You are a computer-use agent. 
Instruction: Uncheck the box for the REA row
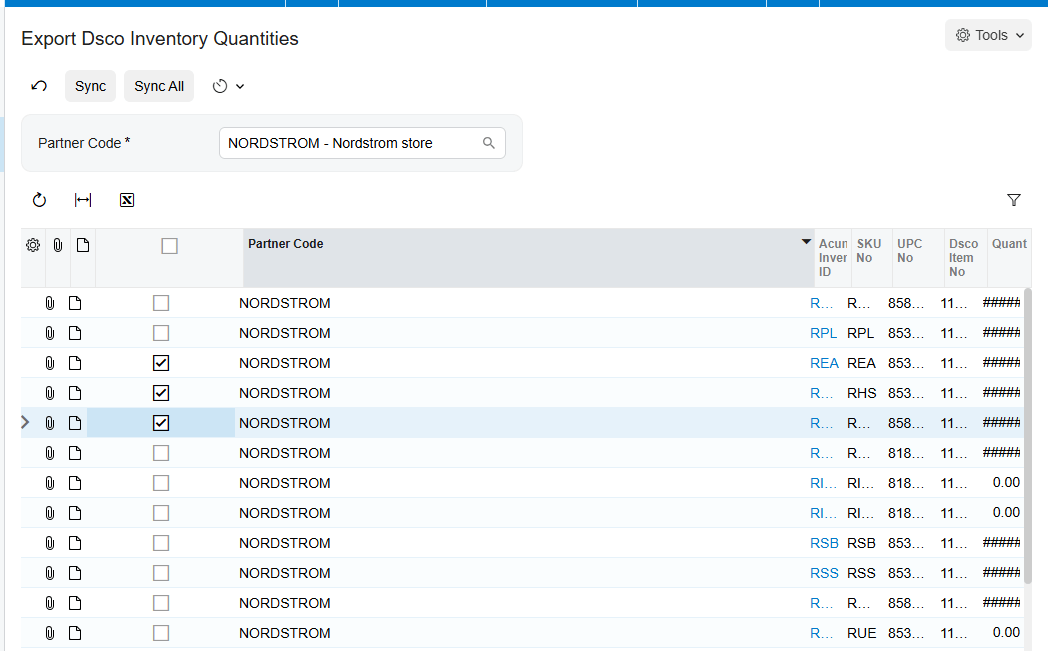(x=161, y=363)
